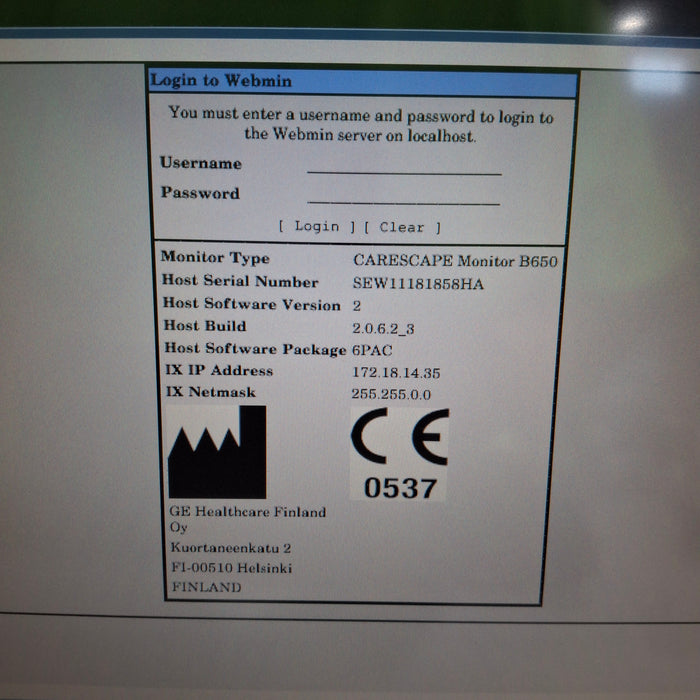This screenshot has width=700, height=700.
Task: Click the 0537 notified body number
Action: point(399,487)
